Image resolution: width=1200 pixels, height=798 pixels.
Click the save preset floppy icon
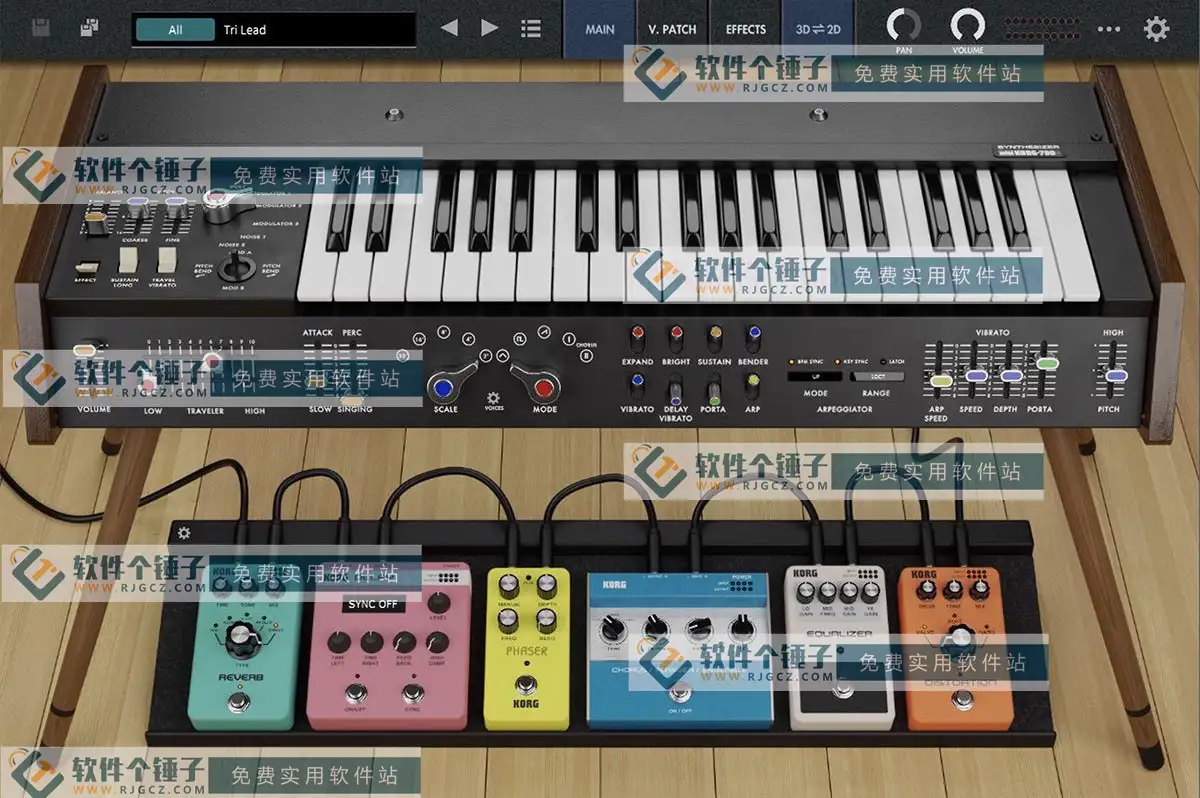41,28
